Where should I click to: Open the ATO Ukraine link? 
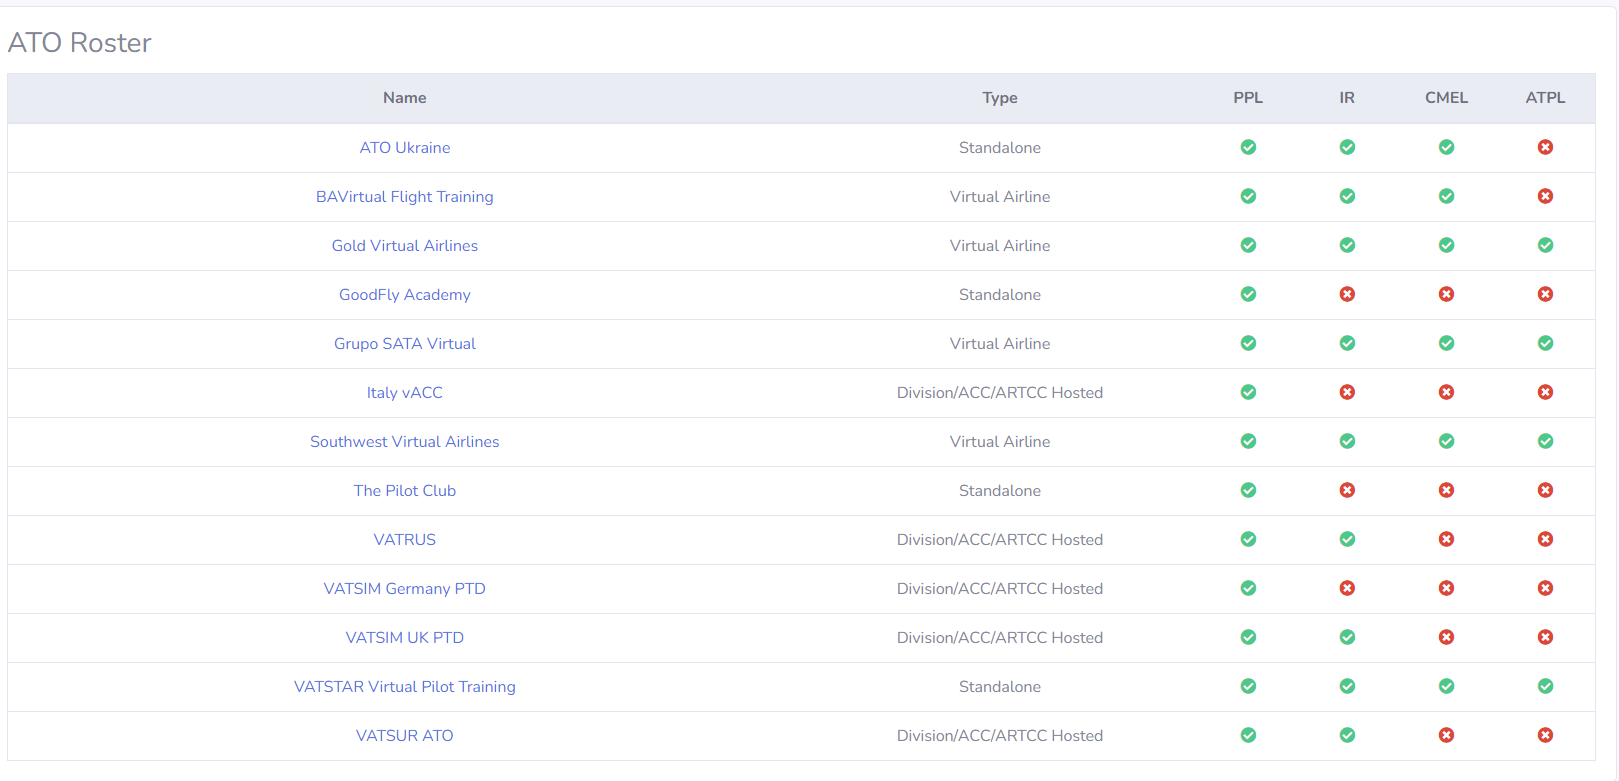click(405, 148)
